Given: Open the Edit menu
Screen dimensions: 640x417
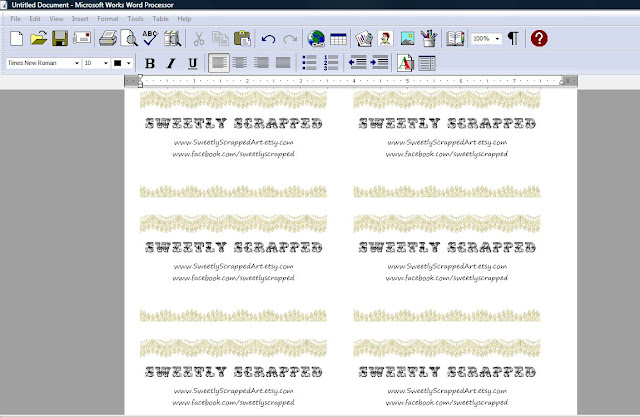Looking at the screenshot, I should 35,19.
